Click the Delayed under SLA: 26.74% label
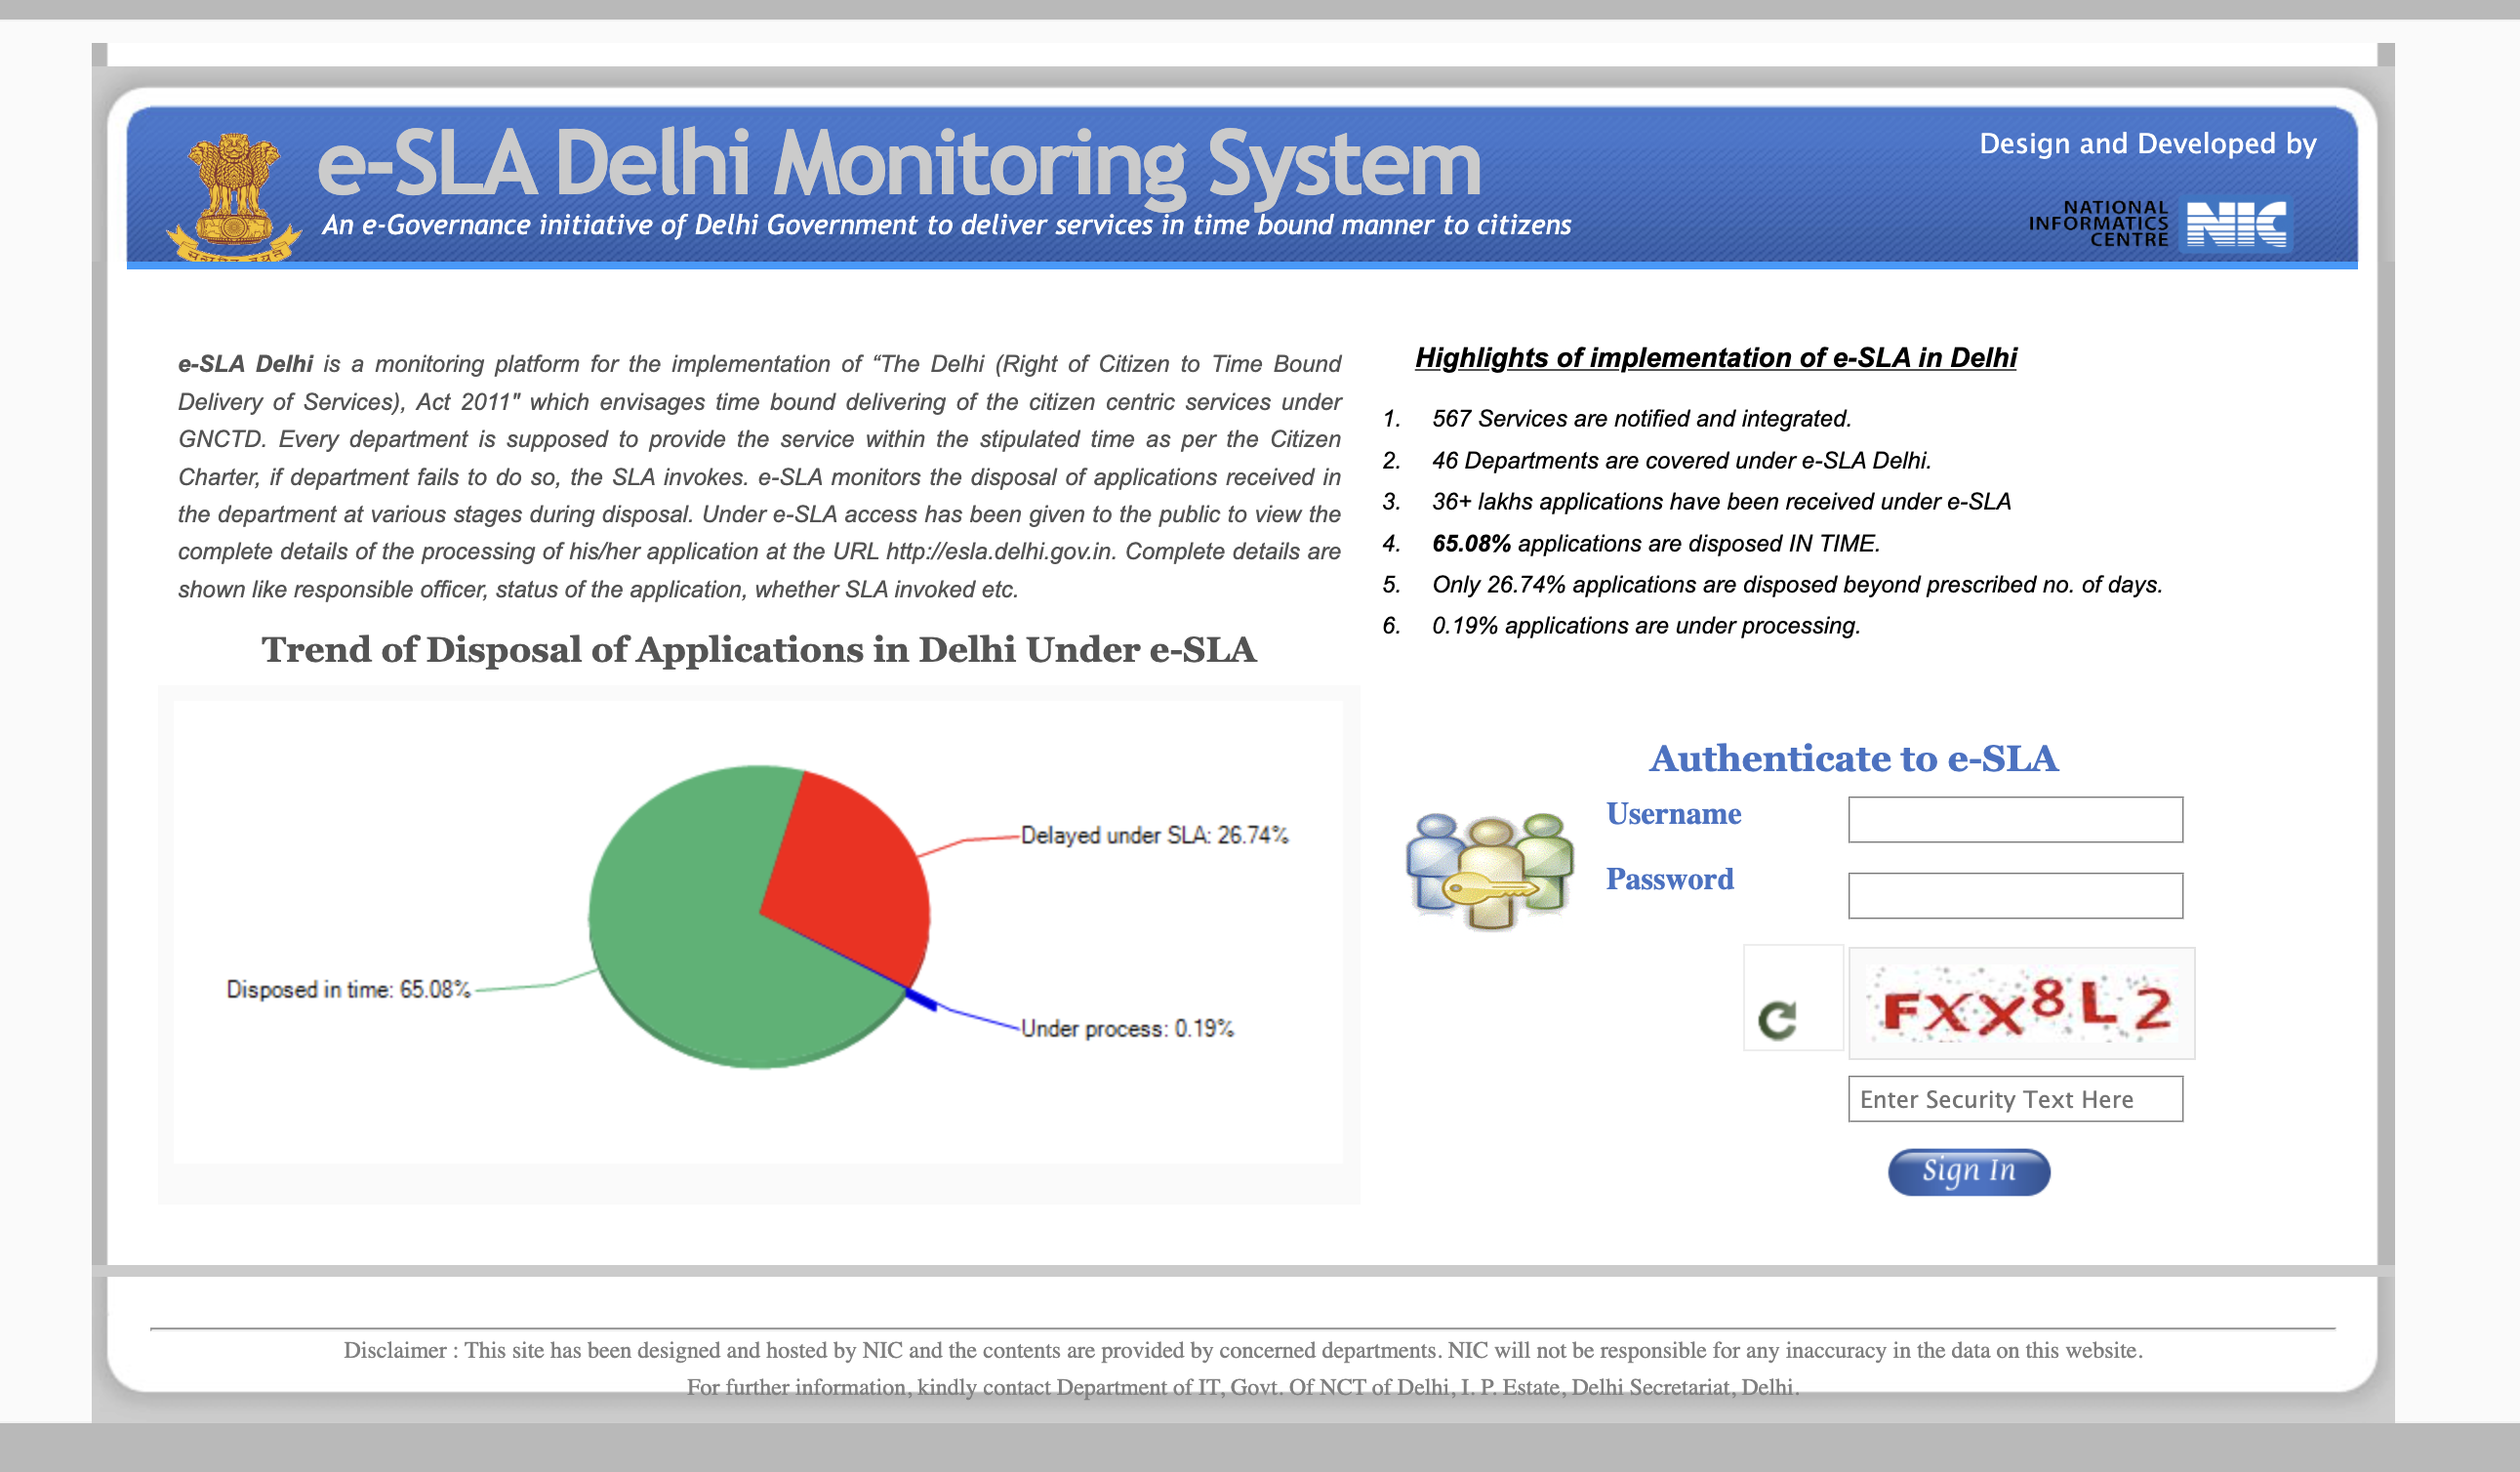 coord(1154,835)
